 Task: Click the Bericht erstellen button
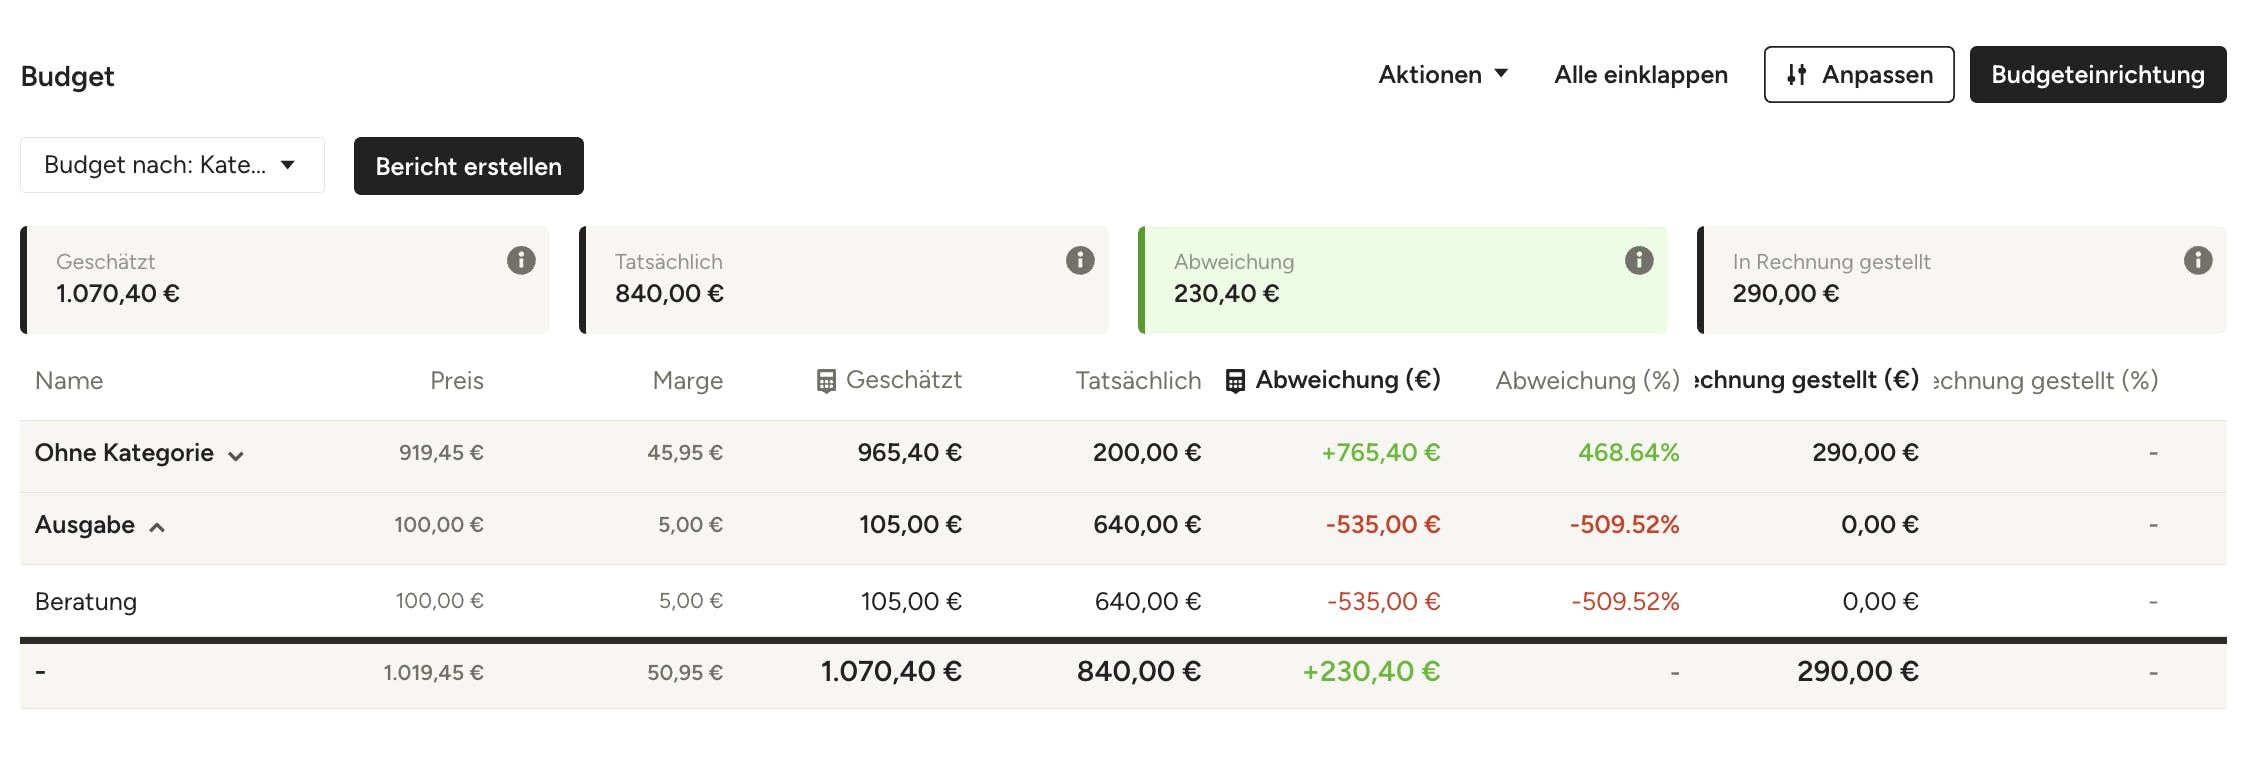point(468,166)
